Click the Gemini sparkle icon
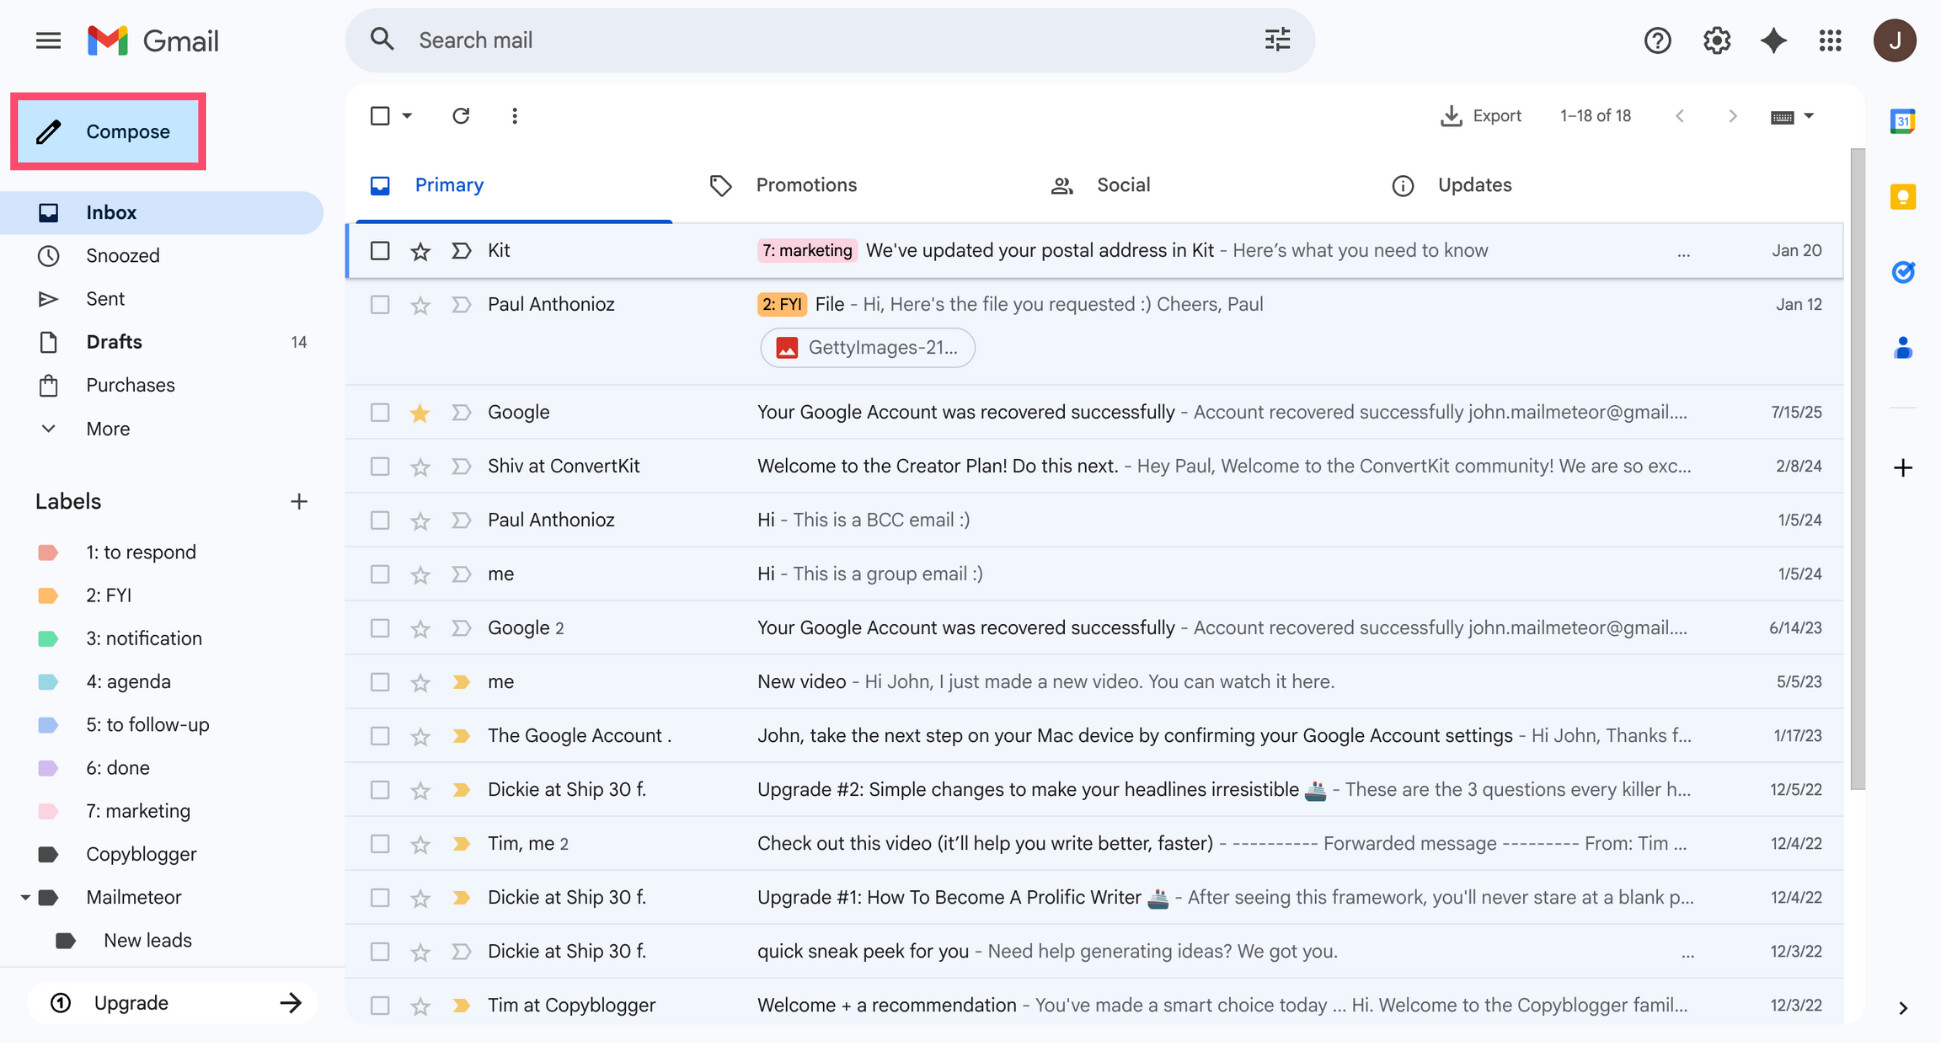 tap(1773, 40)
